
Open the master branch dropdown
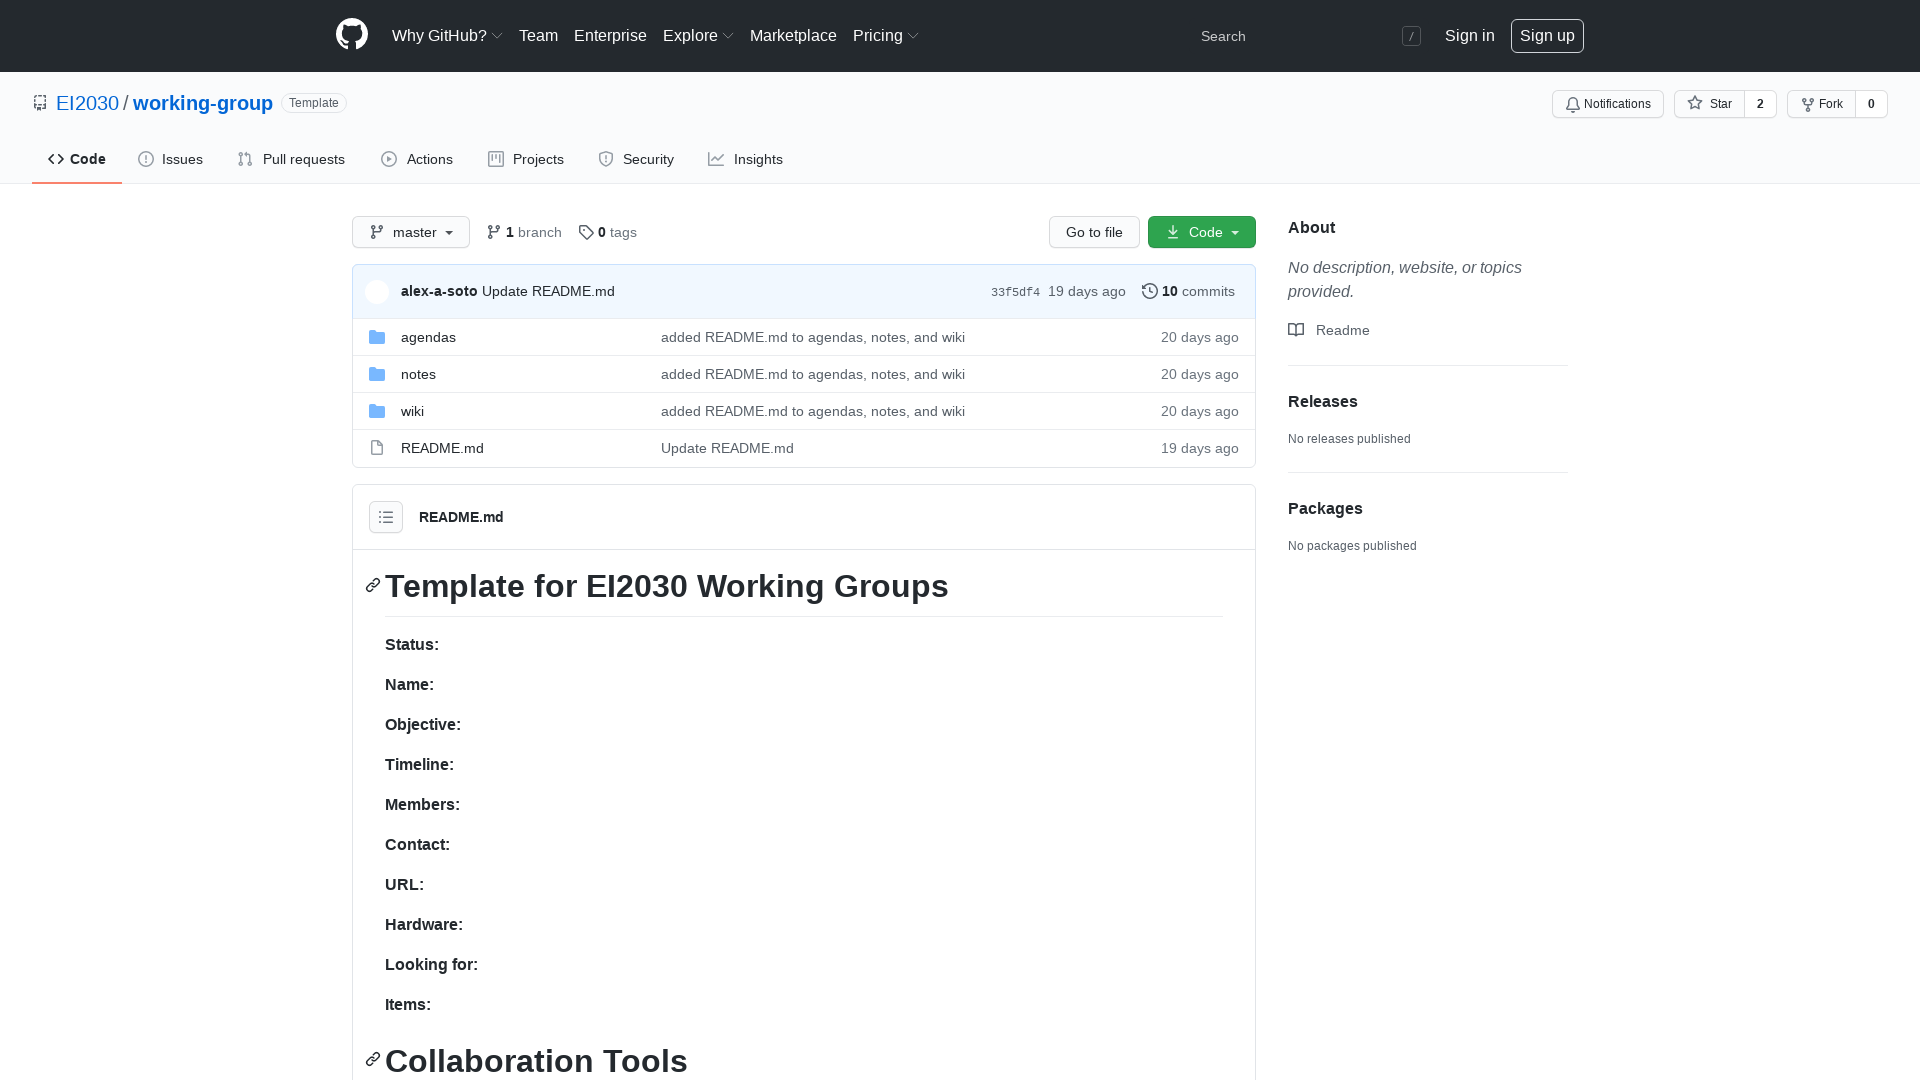pos(411,233)
